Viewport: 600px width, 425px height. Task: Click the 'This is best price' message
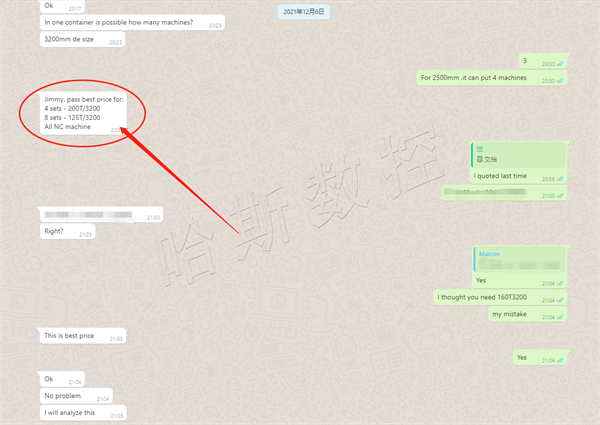click(83, 336)
